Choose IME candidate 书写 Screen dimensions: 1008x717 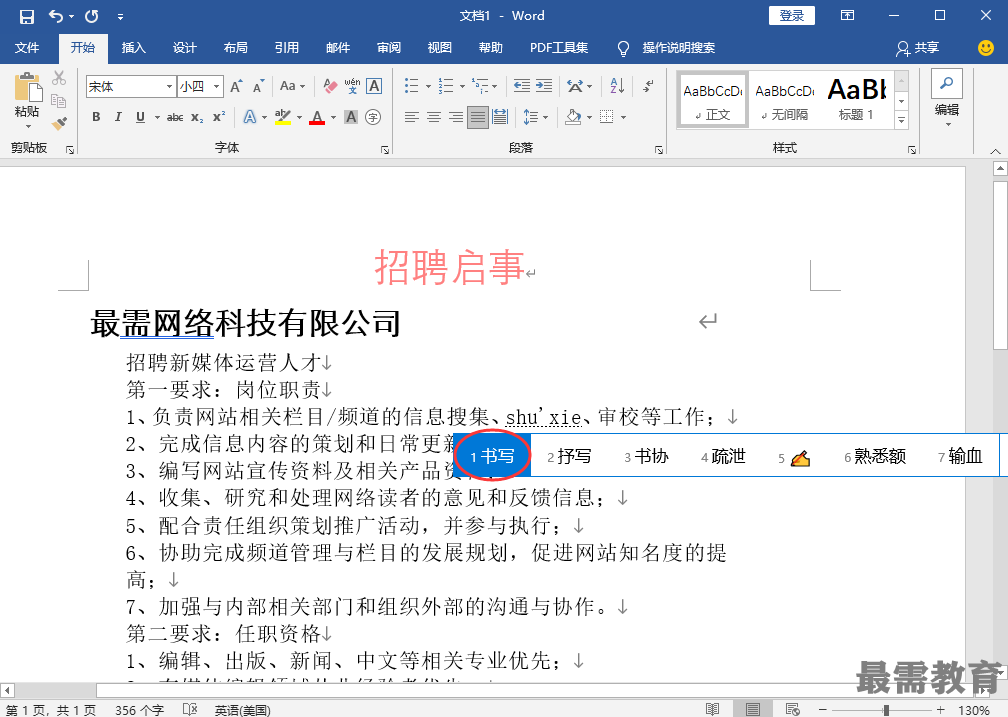pyautogui.click(x=492, y=456)
